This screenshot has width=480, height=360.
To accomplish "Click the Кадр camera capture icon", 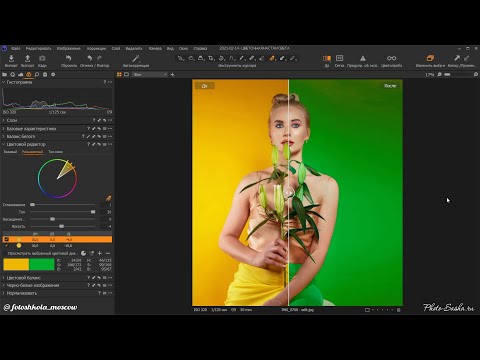I will [x=42, y=58].
